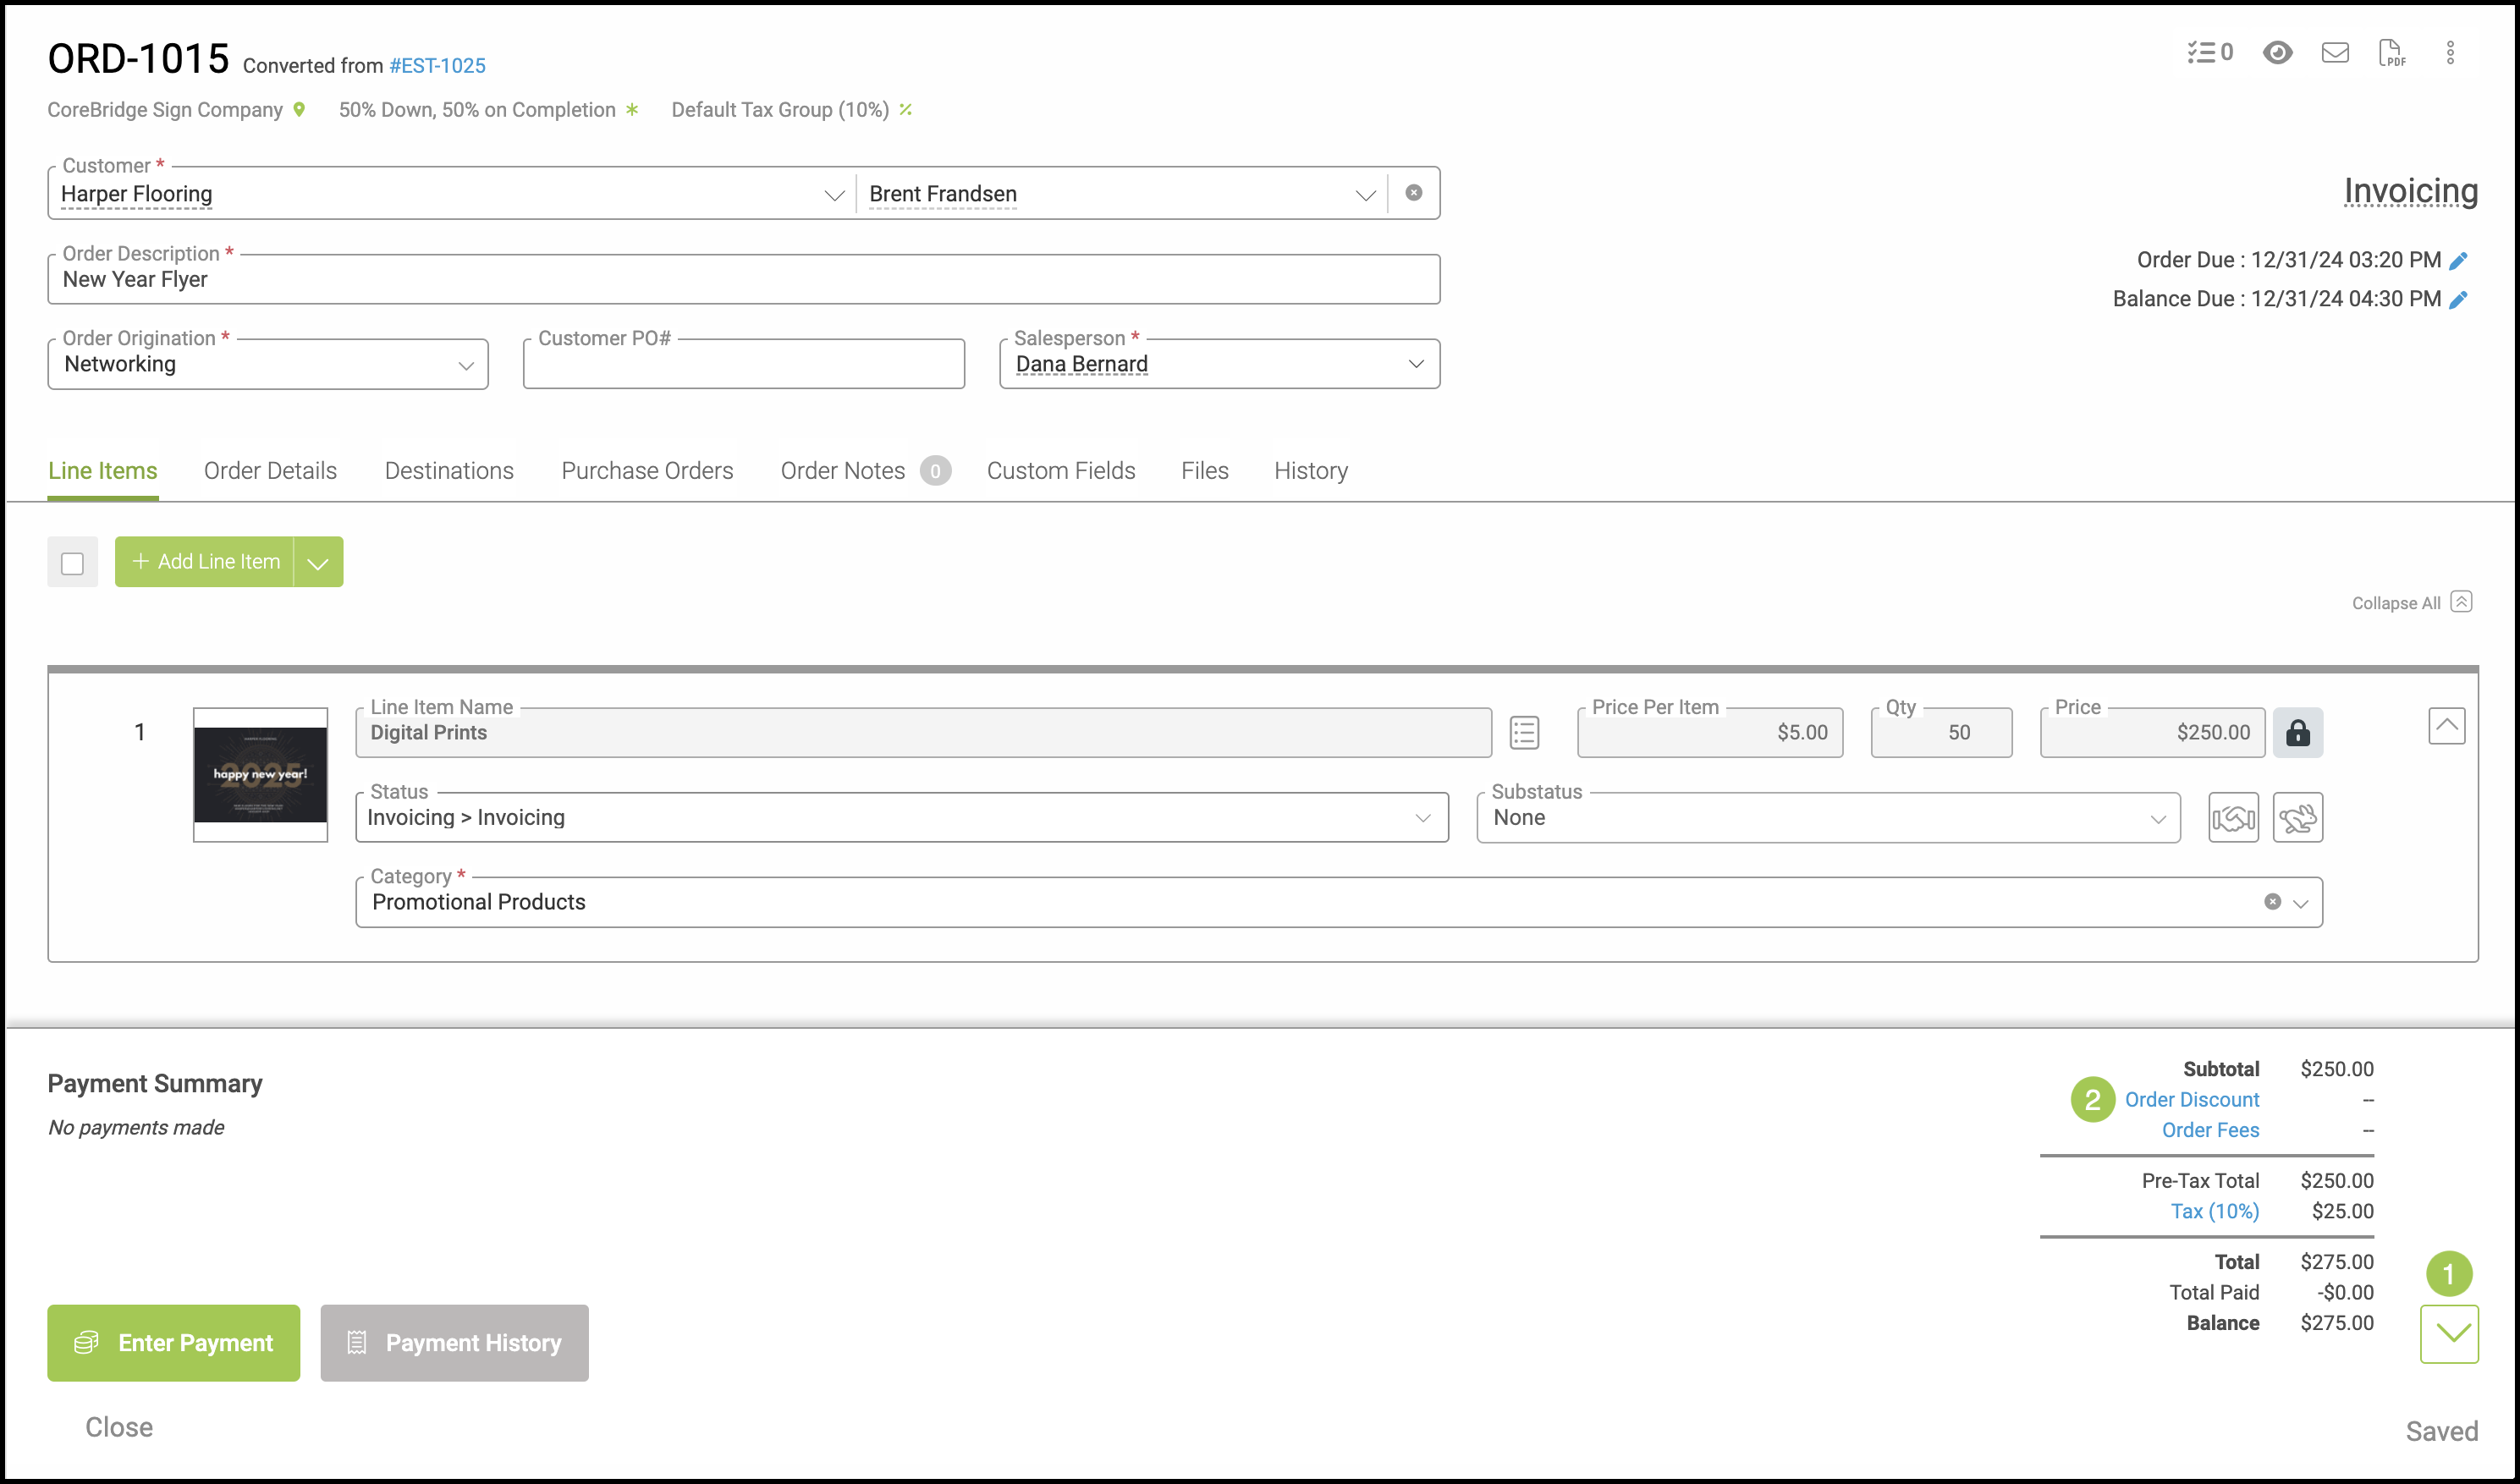The image size is (2520, 1484).
Task: Open the line item details list icon
Action: (x=1524, y=733)
